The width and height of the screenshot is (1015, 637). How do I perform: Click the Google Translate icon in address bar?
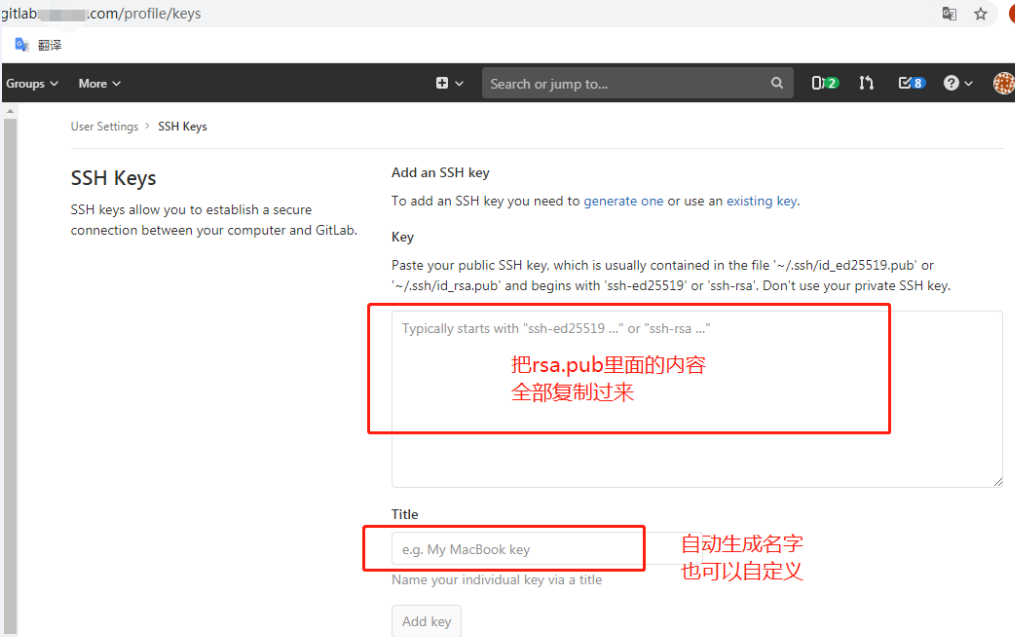point(948,14)
